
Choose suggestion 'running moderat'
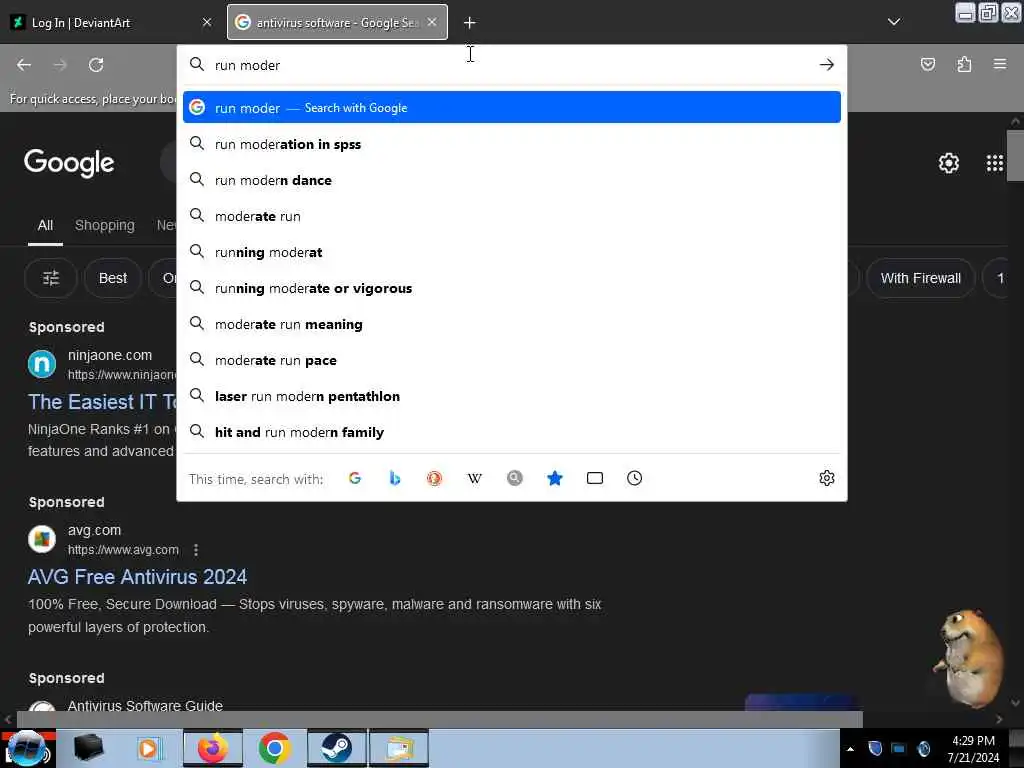[512, 251]
